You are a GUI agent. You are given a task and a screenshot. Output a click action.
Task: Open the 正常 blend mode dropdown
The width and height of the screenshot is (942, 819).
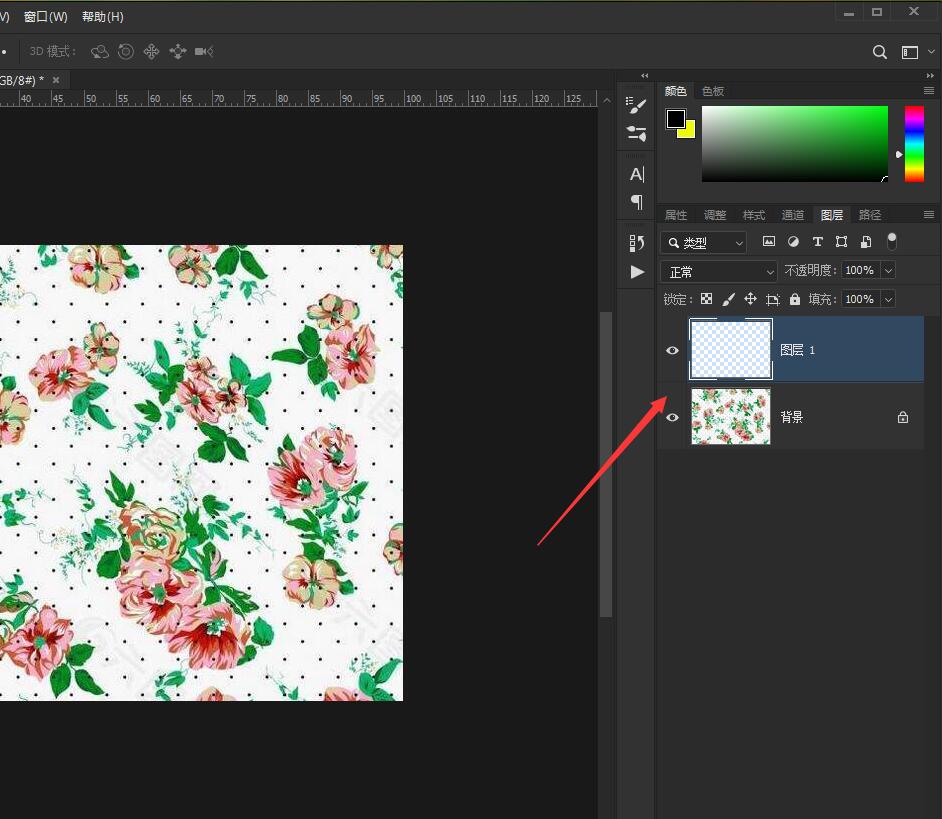718,271
